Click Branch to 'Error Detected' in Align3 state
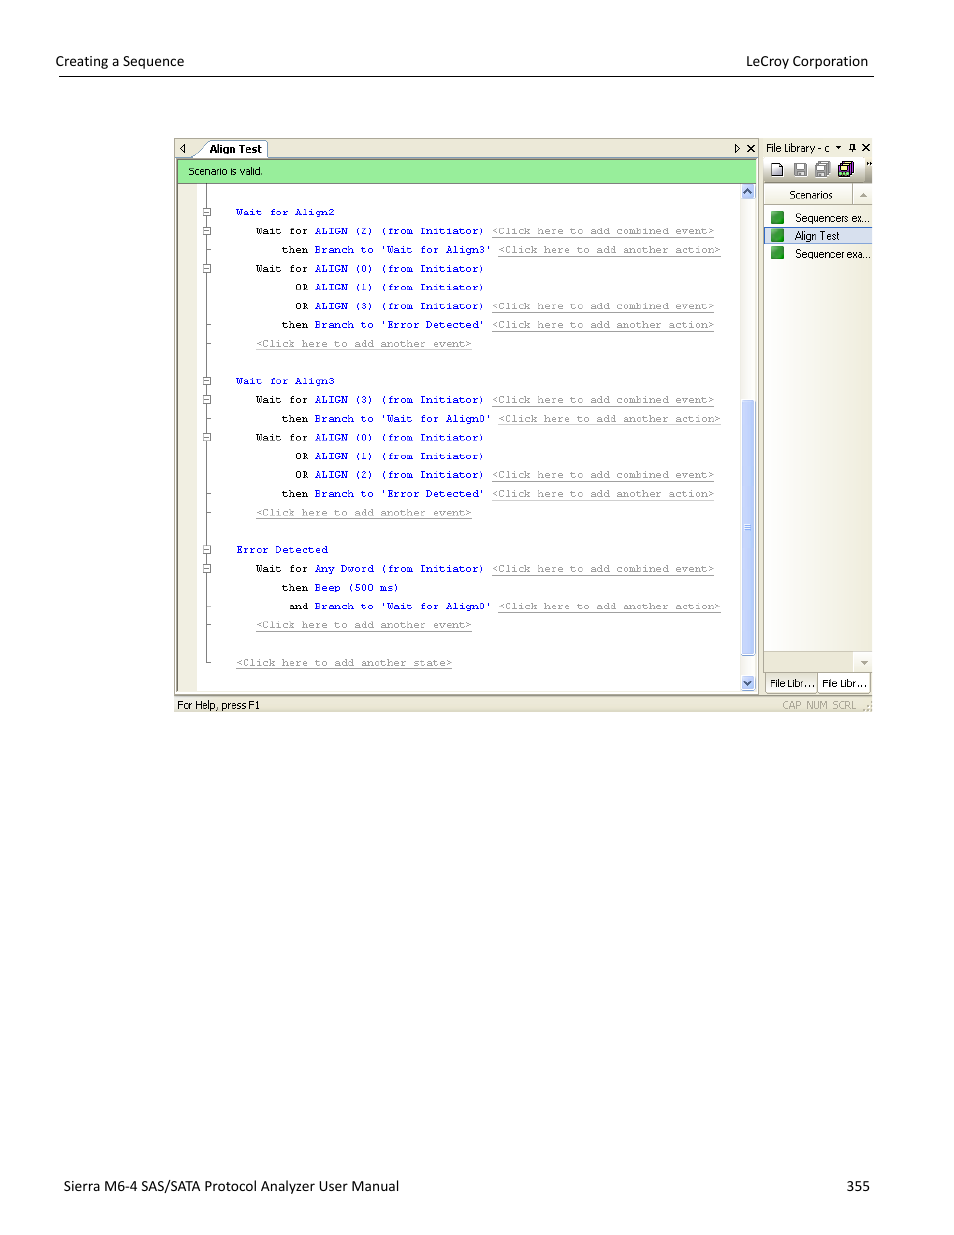Screen dimensions: 954x1235 pyautogui.click(x=399, y=494)
